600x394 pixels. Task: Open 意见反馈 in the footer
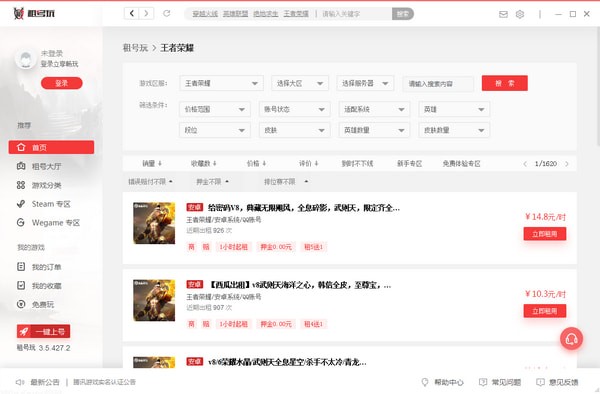pos(558,382)
